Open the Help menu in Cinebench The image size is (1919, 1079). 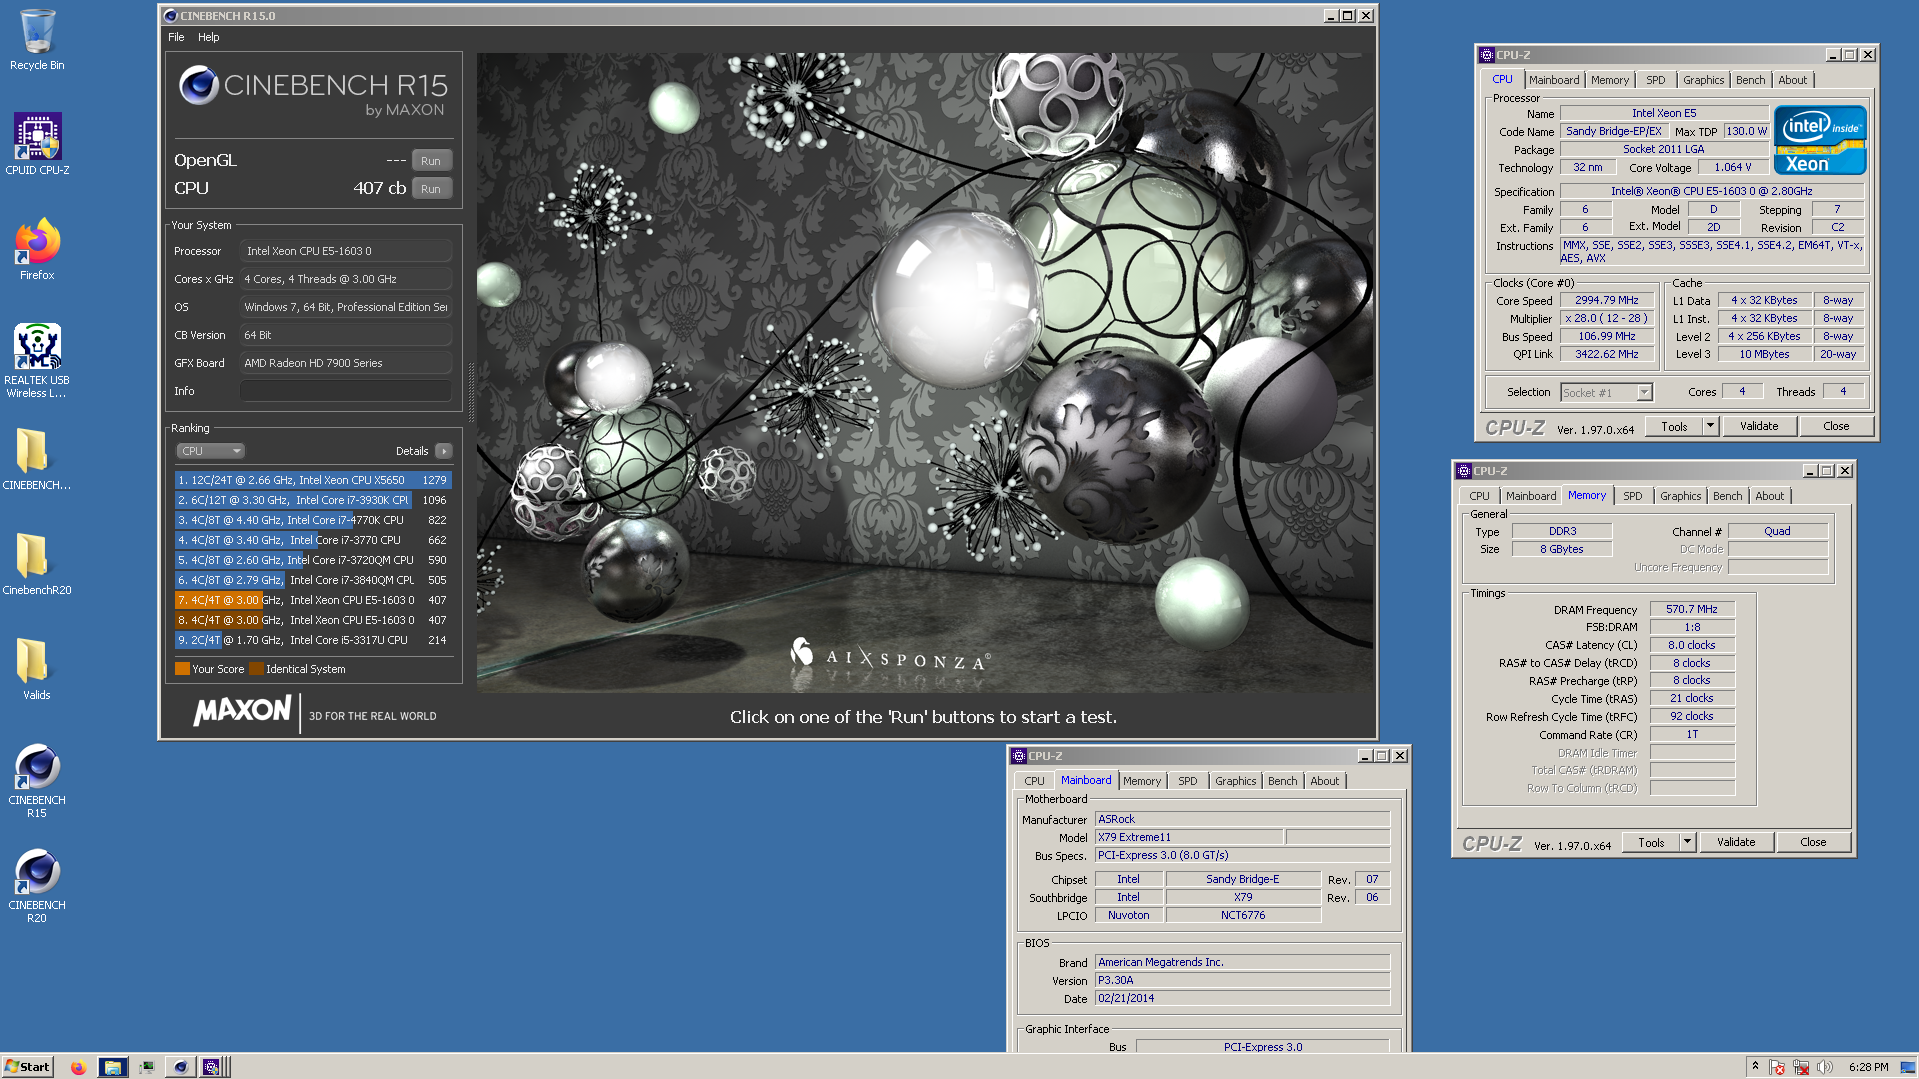click(x=208, y=37)
